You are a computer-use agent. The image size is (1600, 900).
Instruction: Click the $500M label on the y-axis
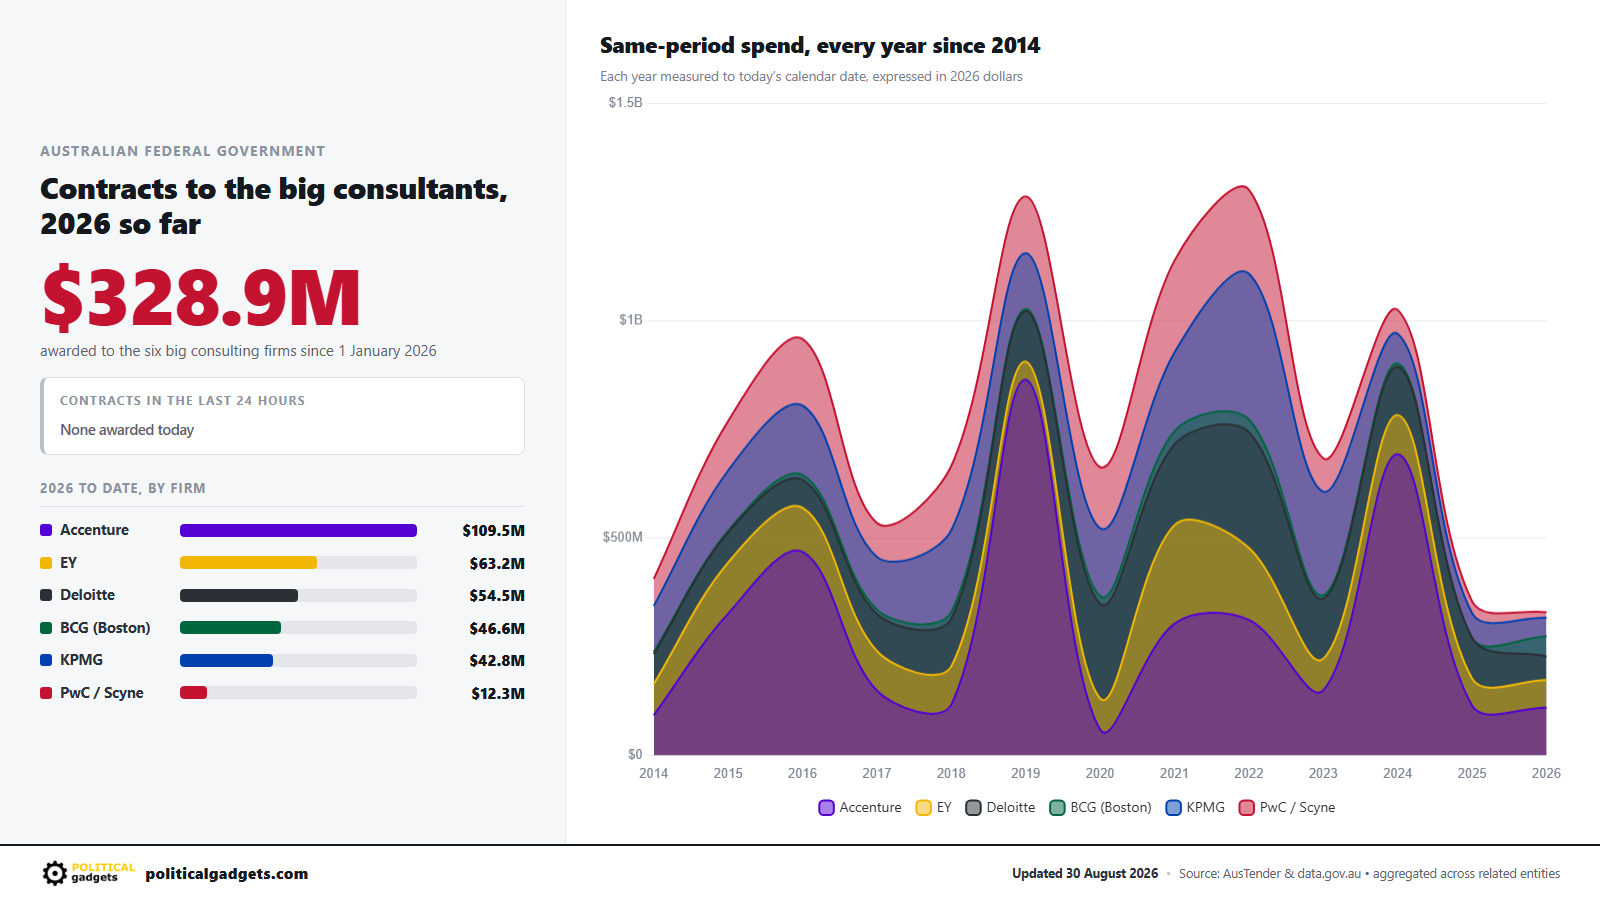click(623, 538)
